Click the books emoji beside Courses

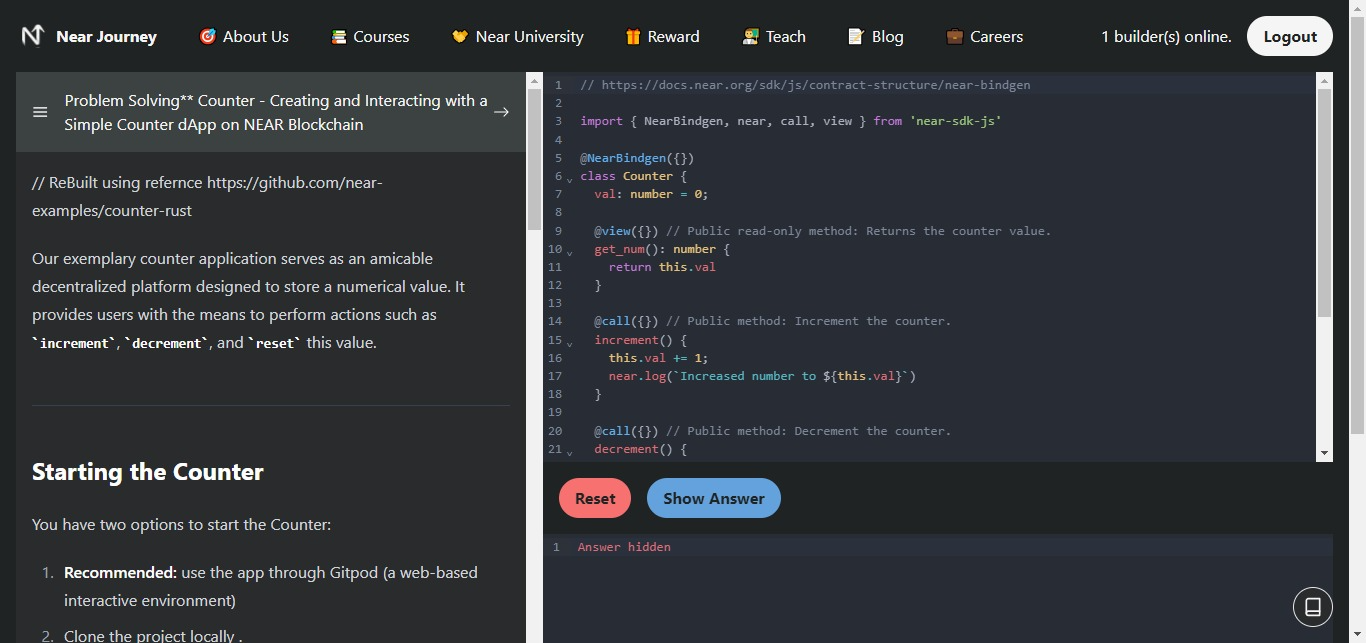339,37
